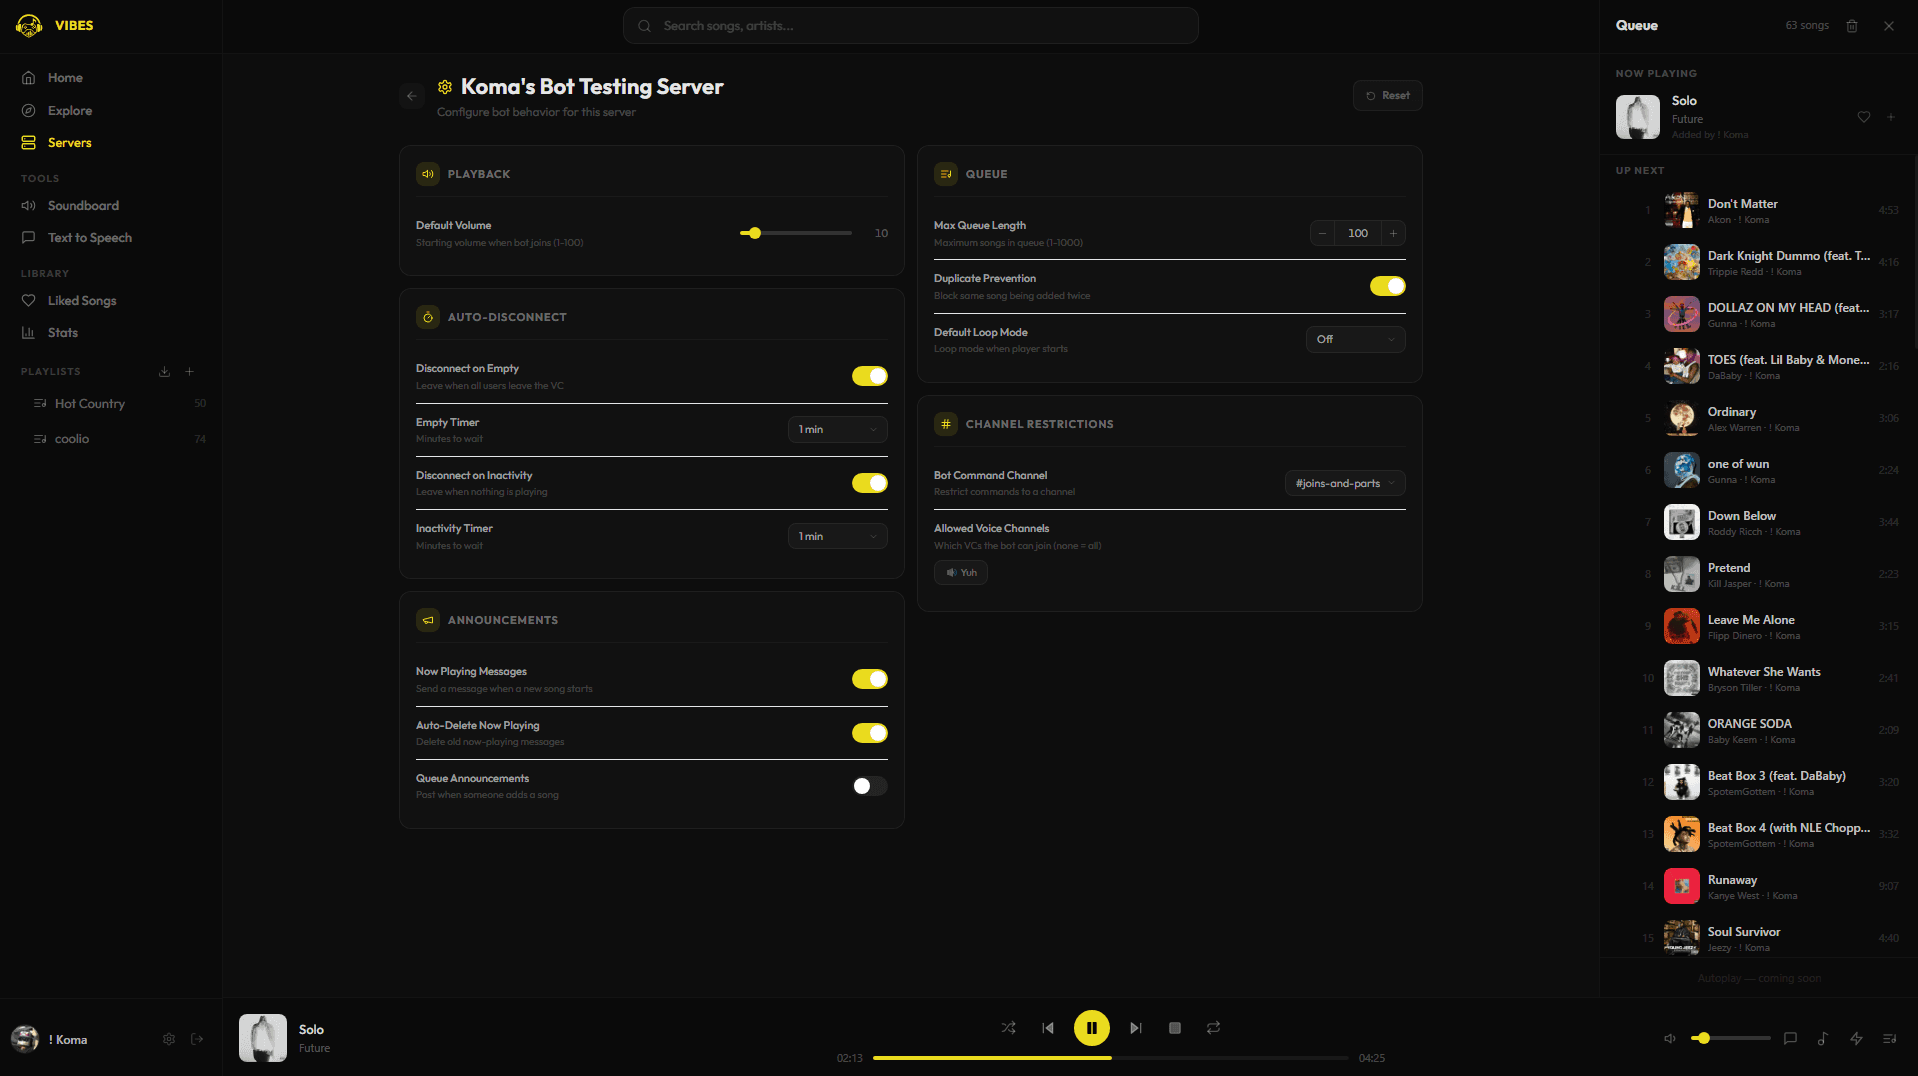Click the stop playback icon
The height and width of the screenshot is (1076, 1918).
click(x=1175, y=1028)
